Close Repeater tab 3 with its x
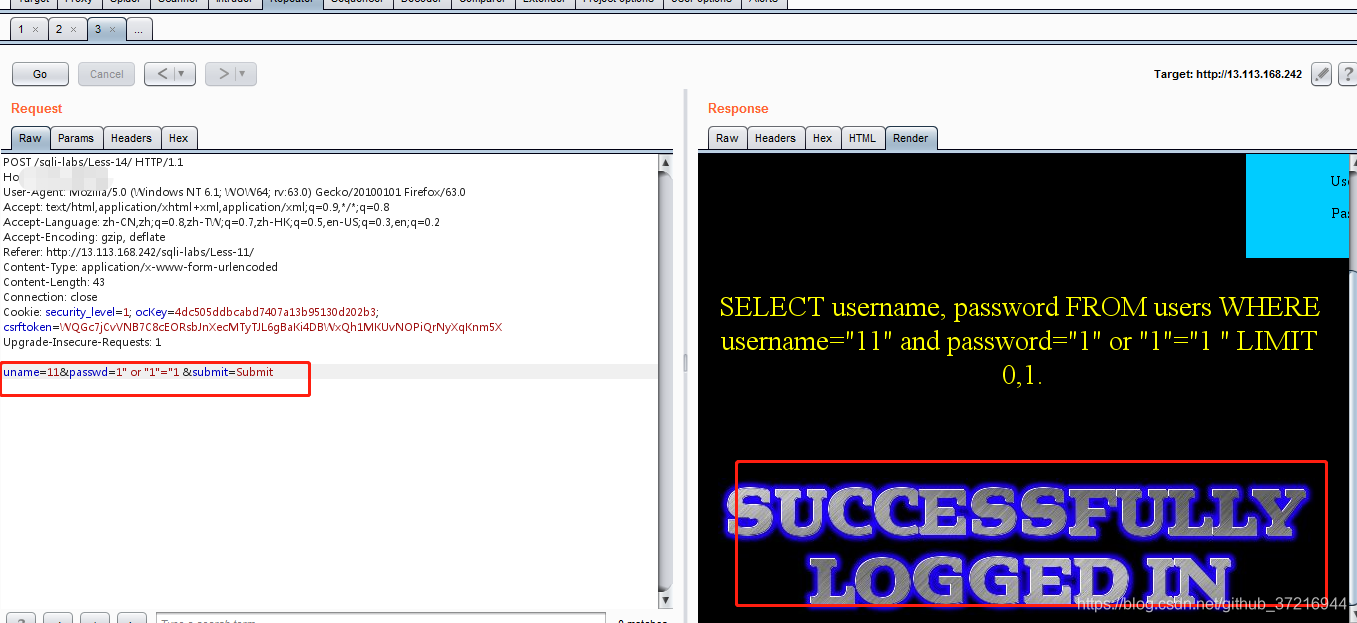The height and width of the screenshot is (623, 1357). [112, 30]
